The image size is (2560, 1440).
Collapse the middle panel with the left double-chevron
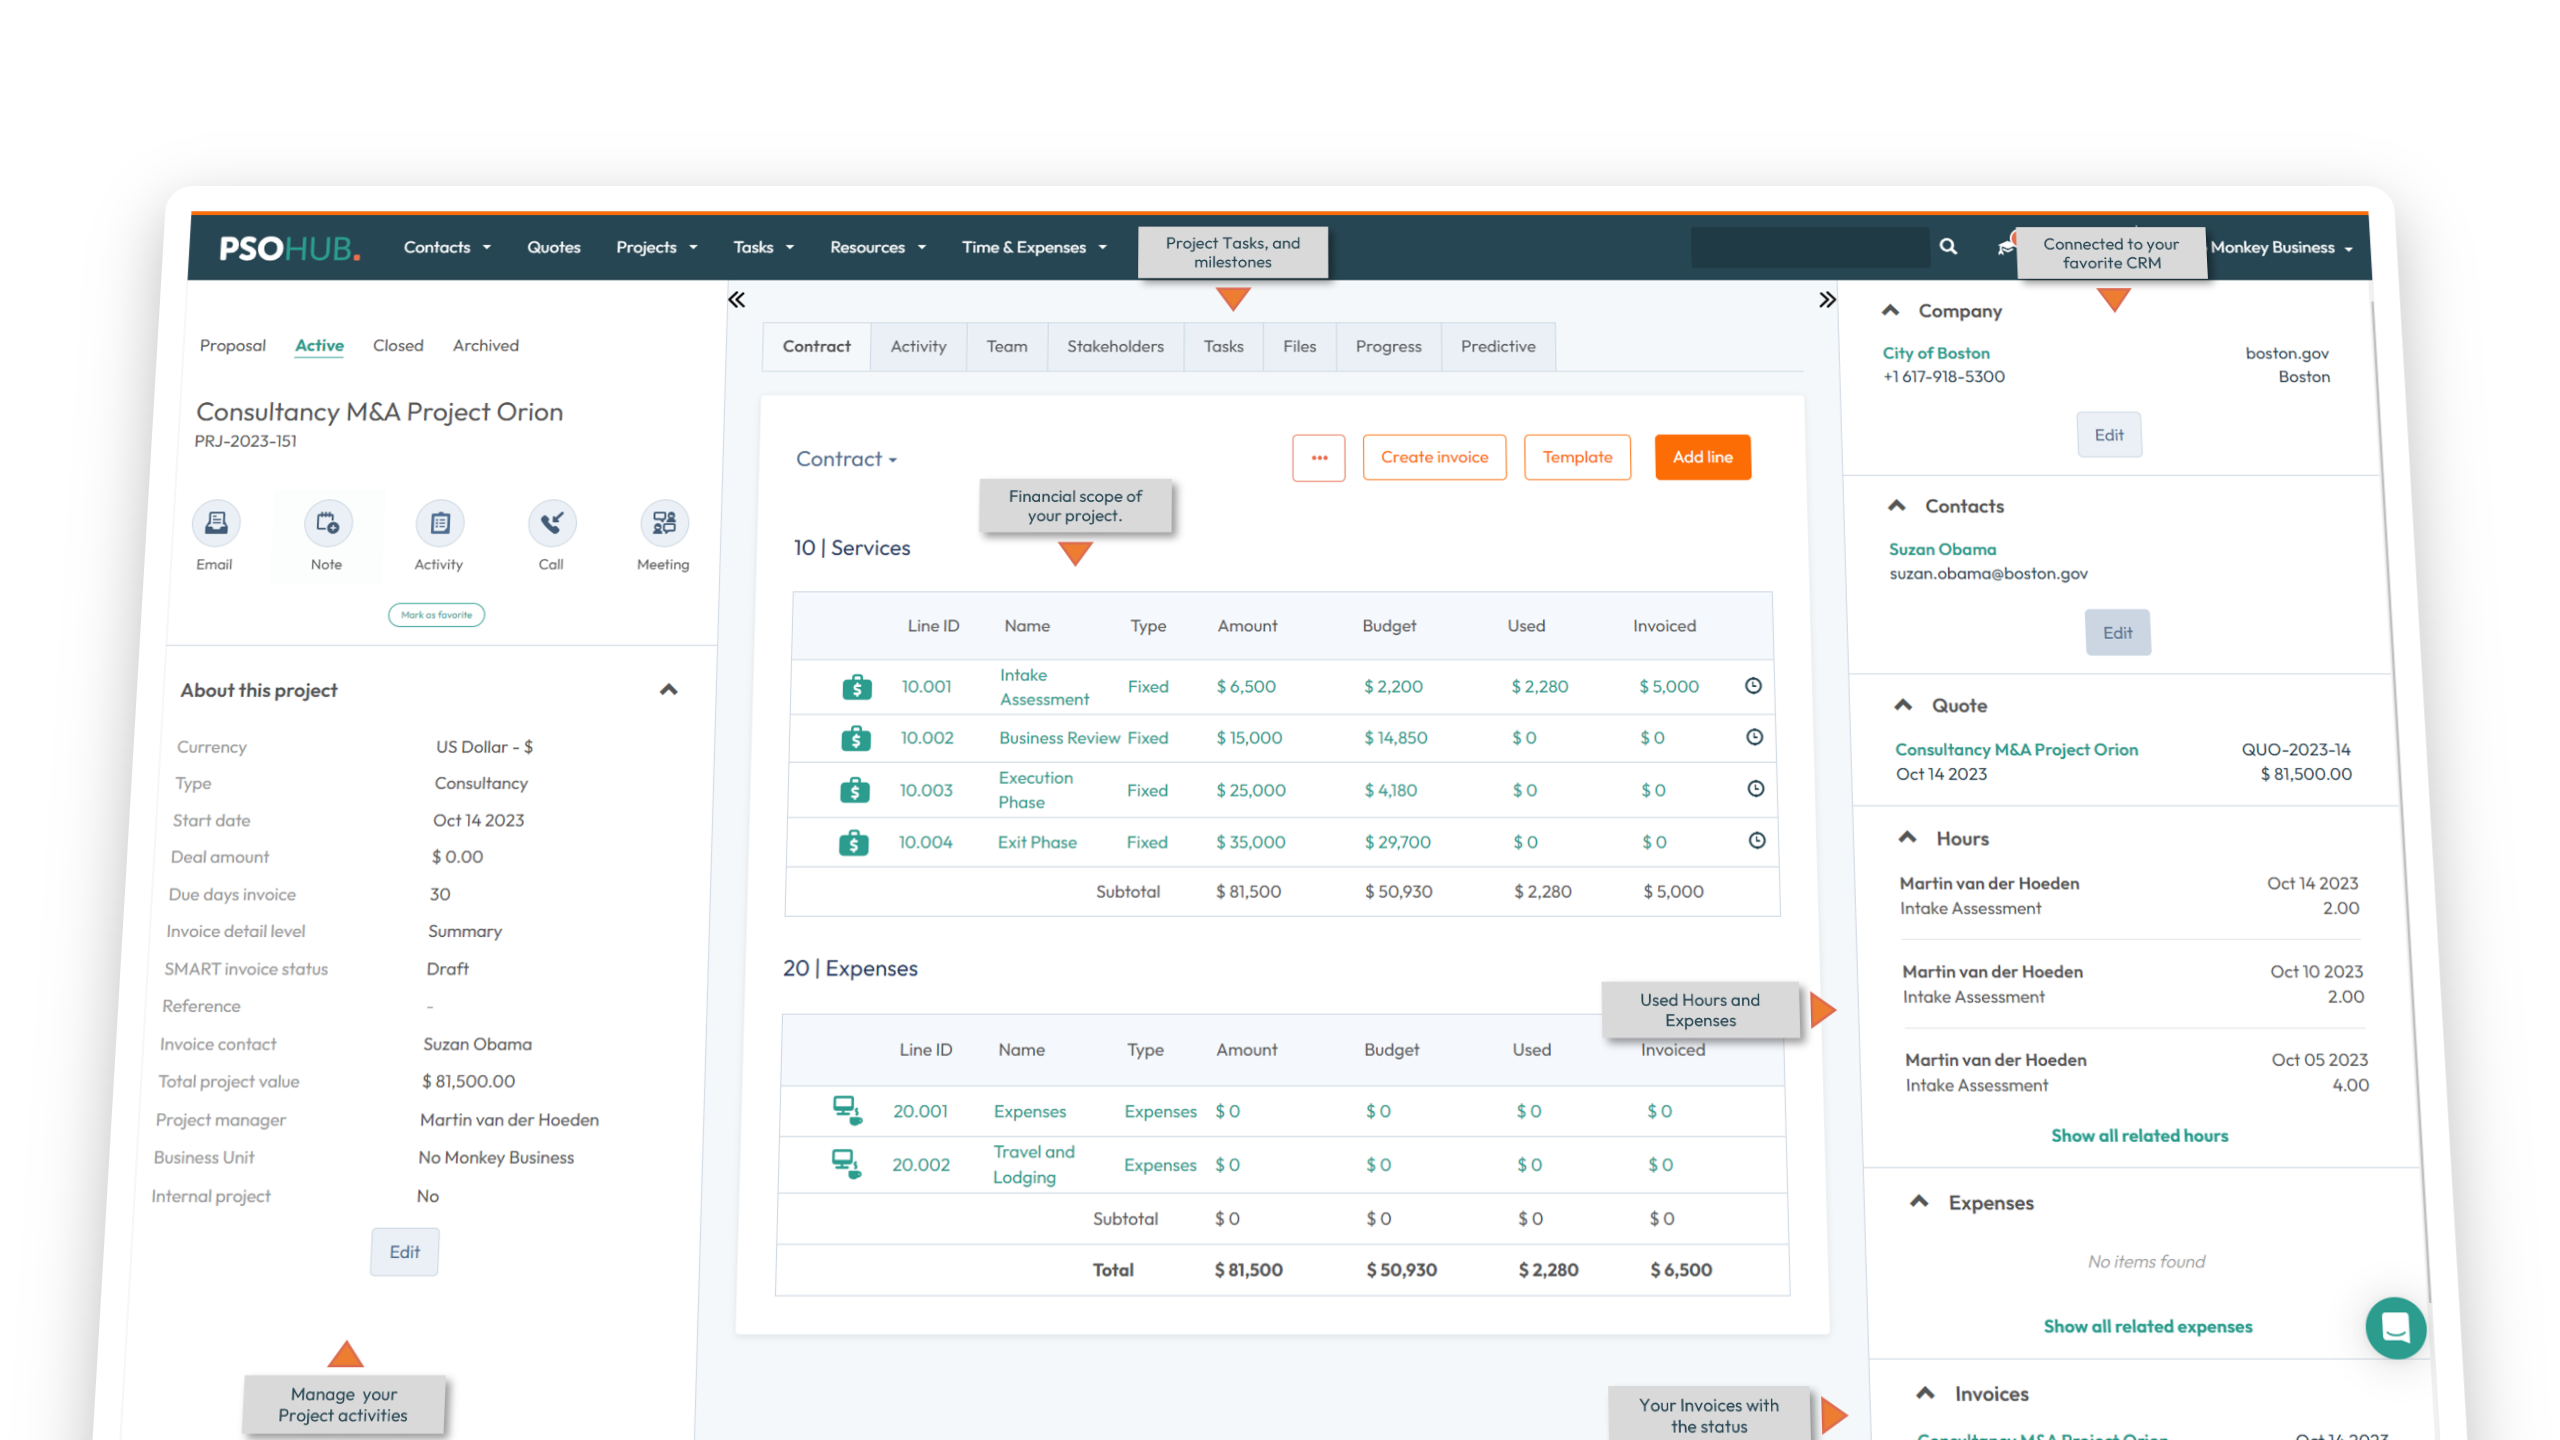tap(737, 300)
